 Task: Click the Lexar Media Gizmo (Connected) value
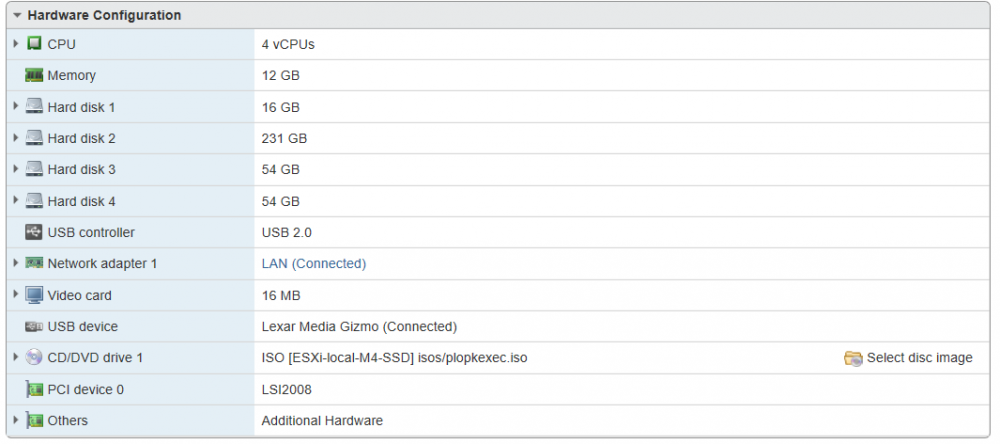click(x=359, y=327)
